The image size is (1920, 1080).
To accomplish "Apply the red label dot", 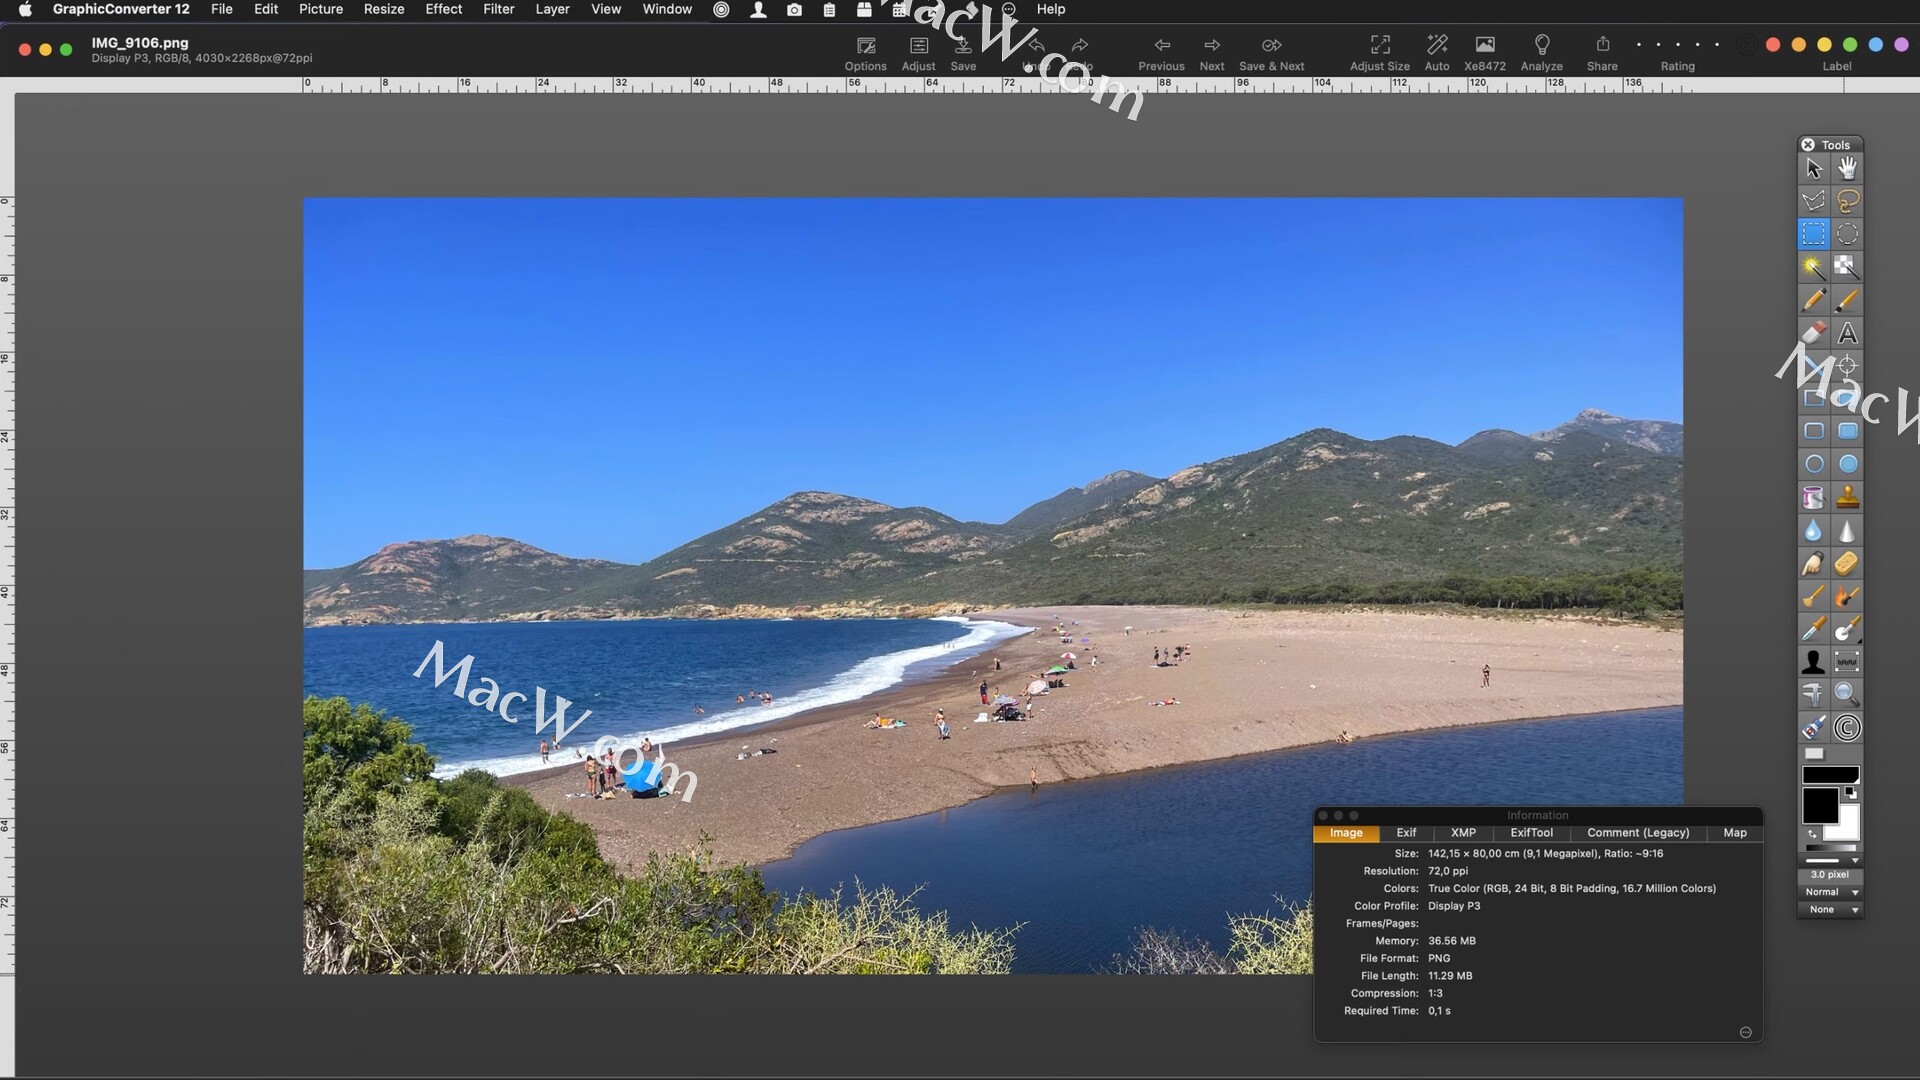I will coord(1773,45).
